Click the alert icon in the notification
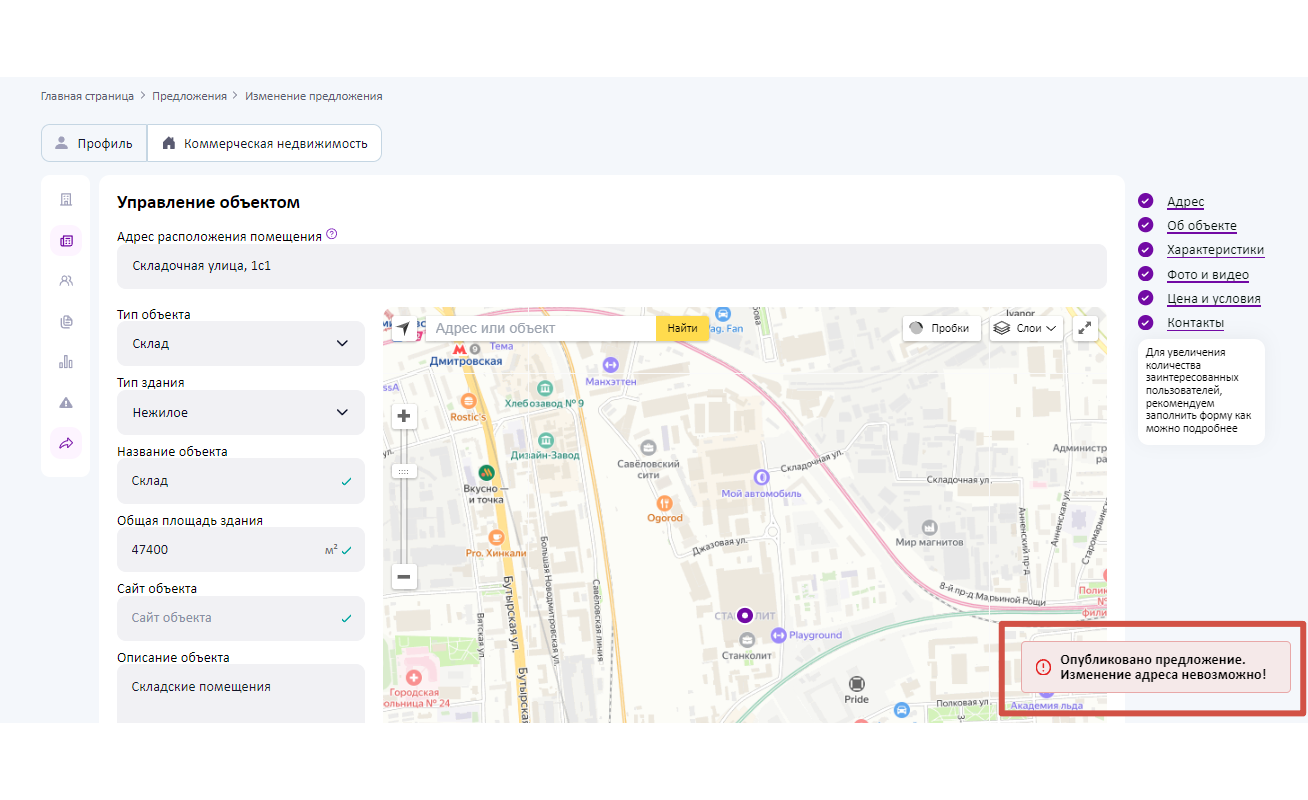Screen dimensions: 1308x800 [1043, 667]
